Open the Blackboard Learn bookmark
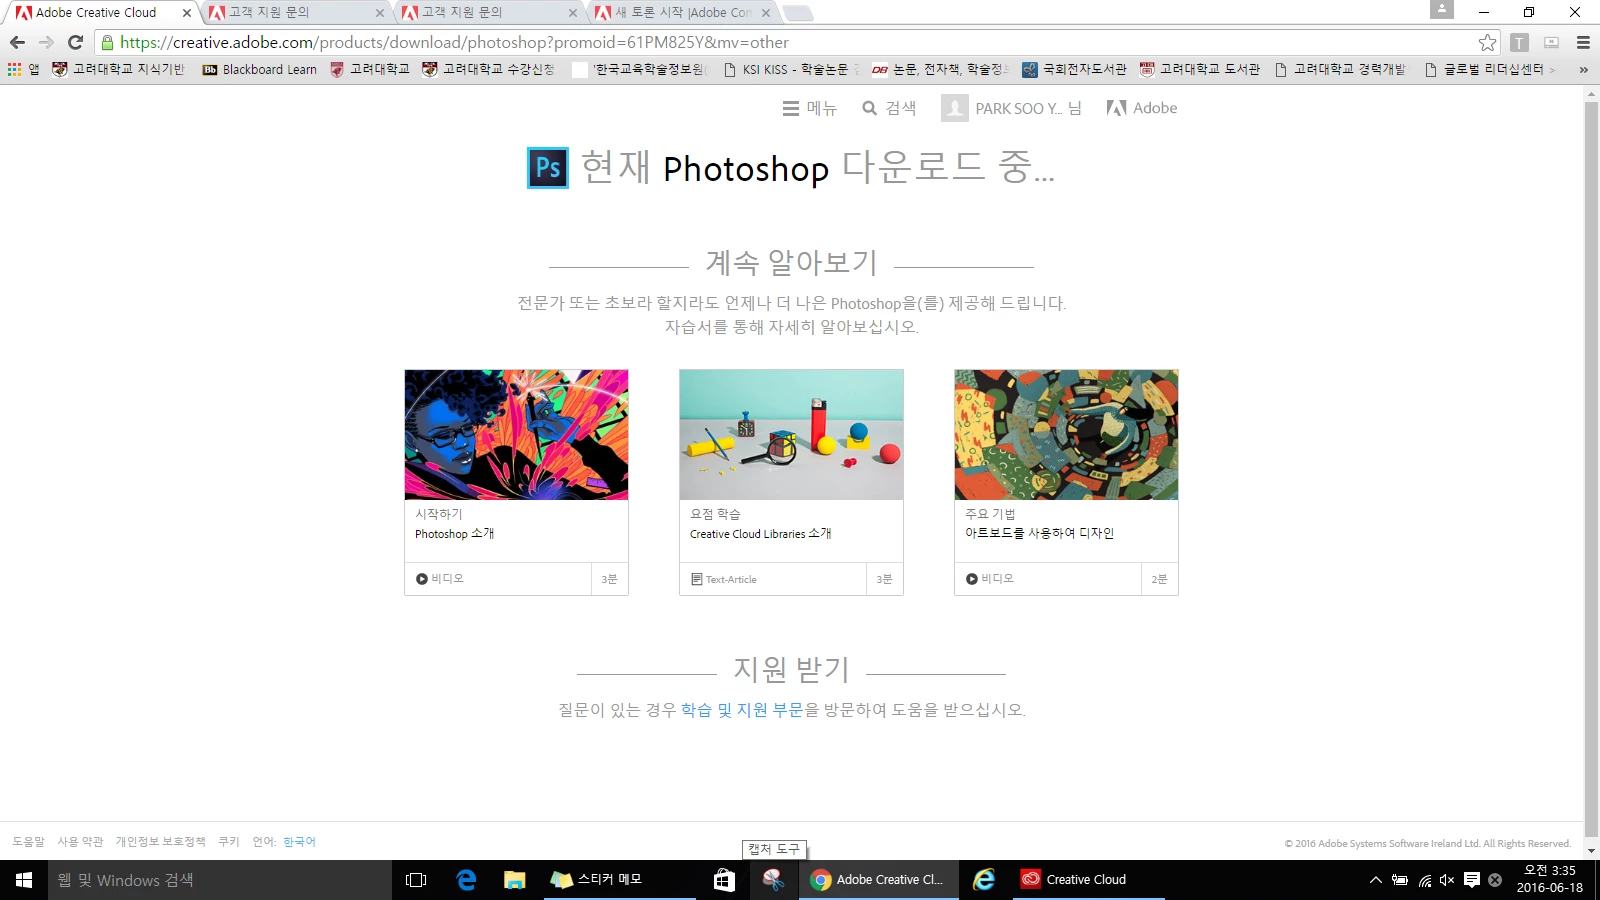 260,70
